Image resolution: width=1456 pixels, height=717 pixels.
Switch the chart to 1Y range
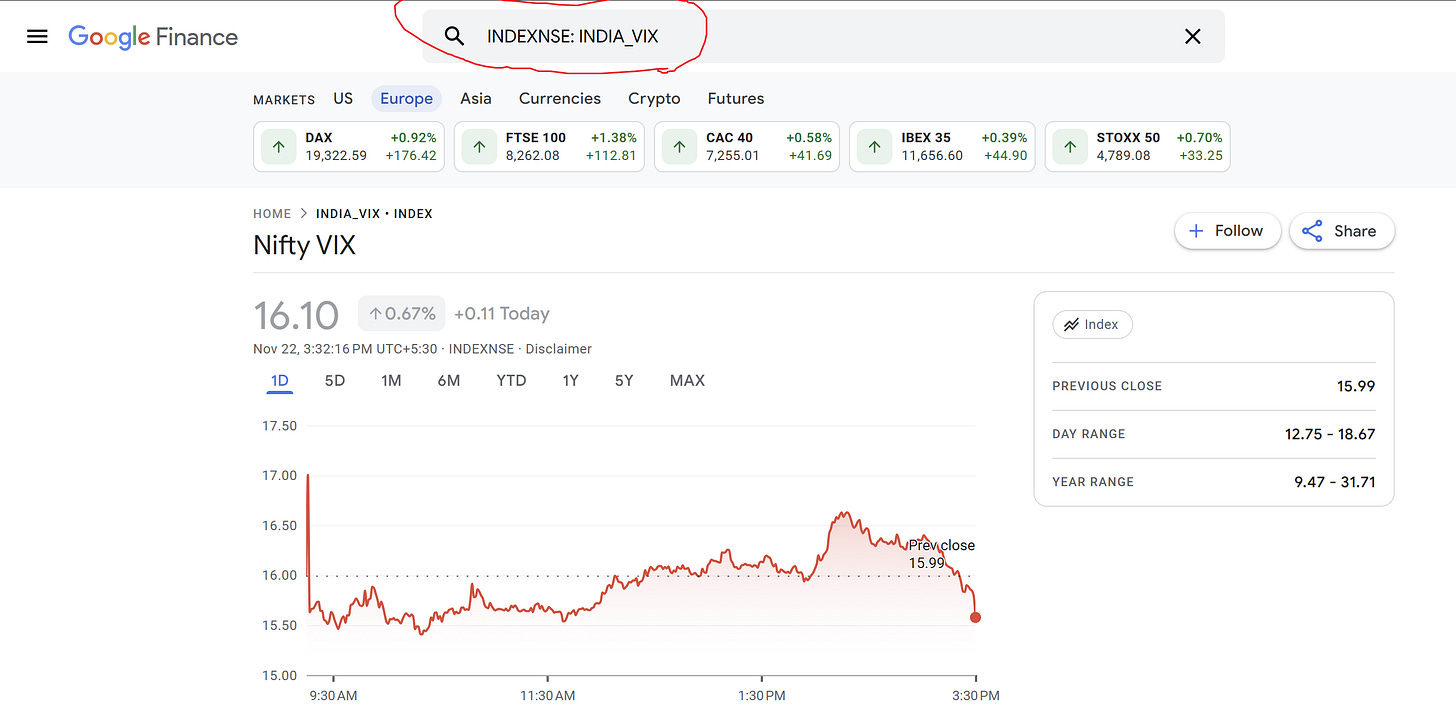point(570,380)
